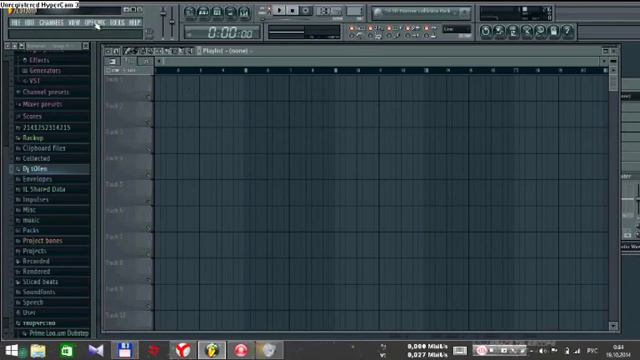Open the TOOLS menu
Image resolution: width=640 pixels, height=360 pixels.
coord(117,22)
